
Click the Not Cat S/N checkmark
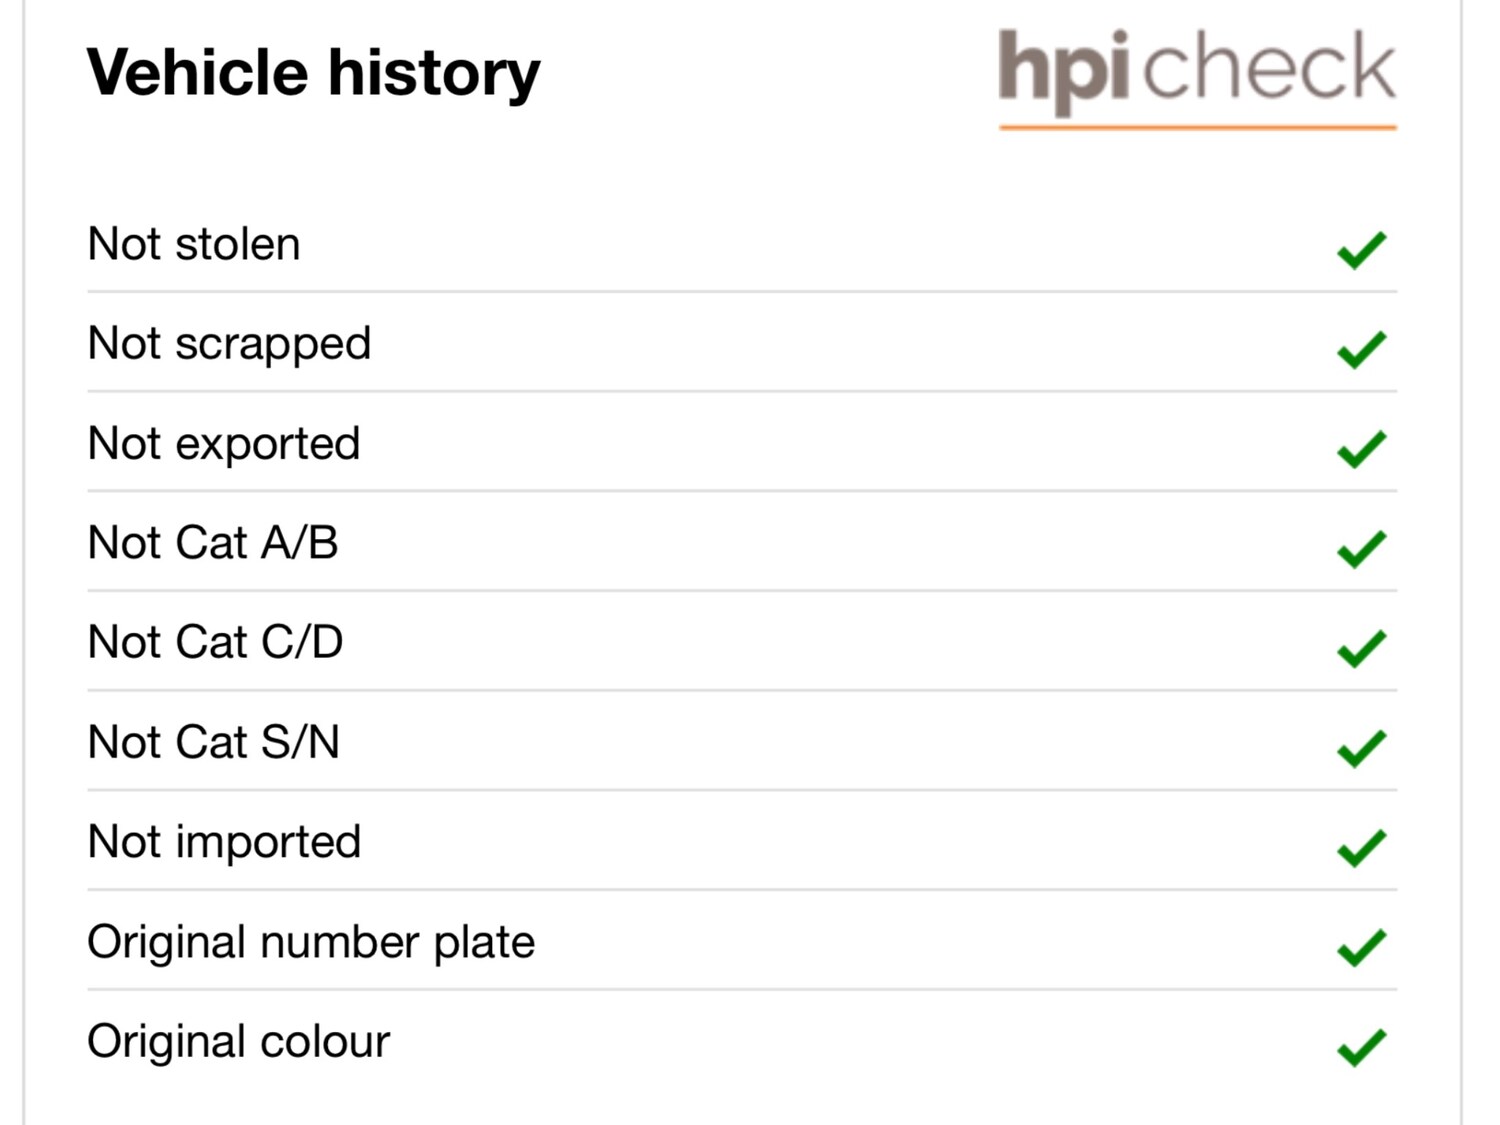[x=1361, y=748]
